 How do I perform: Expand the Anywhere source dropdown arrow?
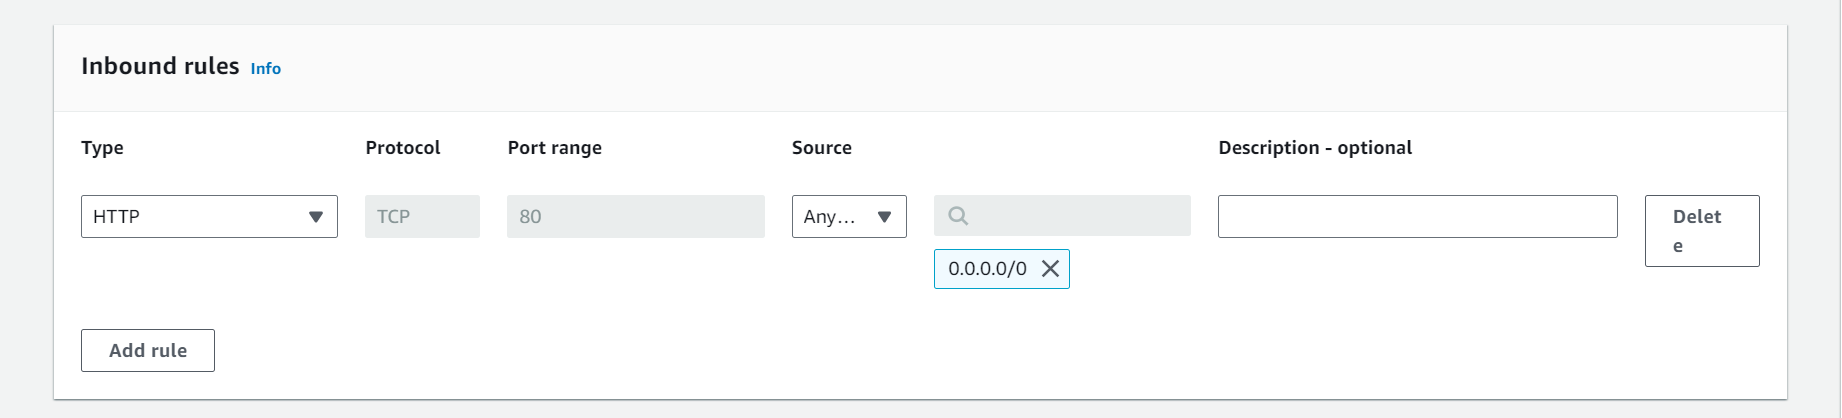point(884,217)
